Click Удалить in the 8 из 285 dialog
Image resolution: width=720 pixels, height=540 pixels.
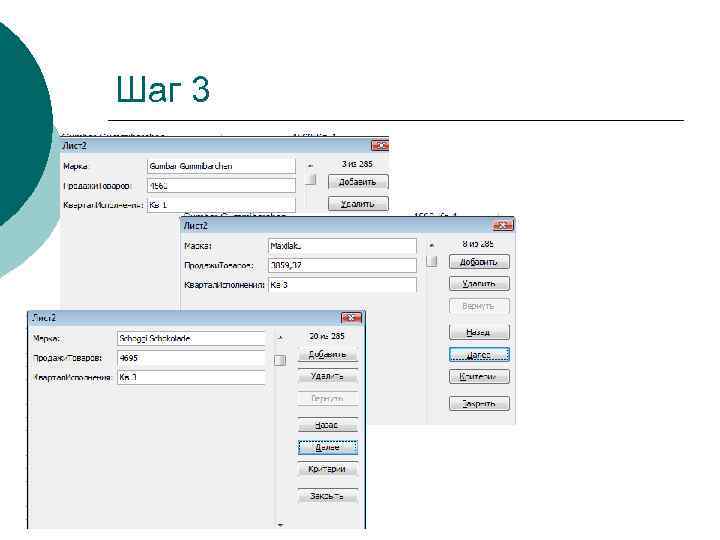pyautogui.click(x=479, y=283)
